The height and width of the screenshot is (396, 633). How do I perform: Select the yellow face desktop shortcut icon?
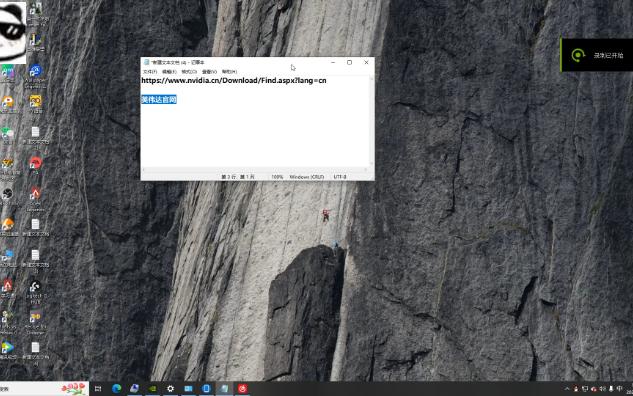point(36,101)
